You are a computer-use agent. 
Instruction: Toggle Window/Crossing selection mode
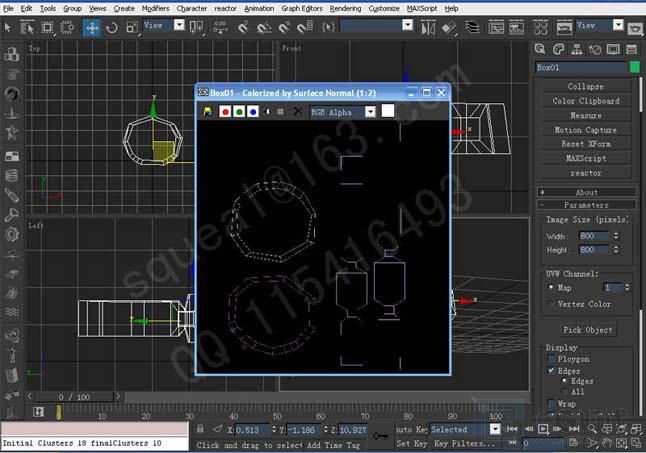point(67,28)
